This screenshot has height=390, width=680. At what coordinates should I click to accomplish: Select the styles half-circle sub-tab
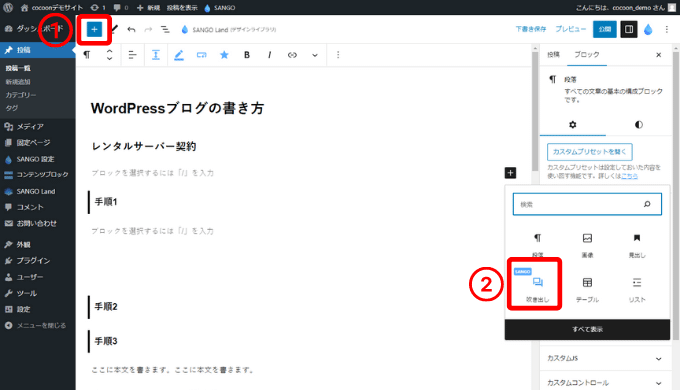pyautogui.click(x=638, y=125)
